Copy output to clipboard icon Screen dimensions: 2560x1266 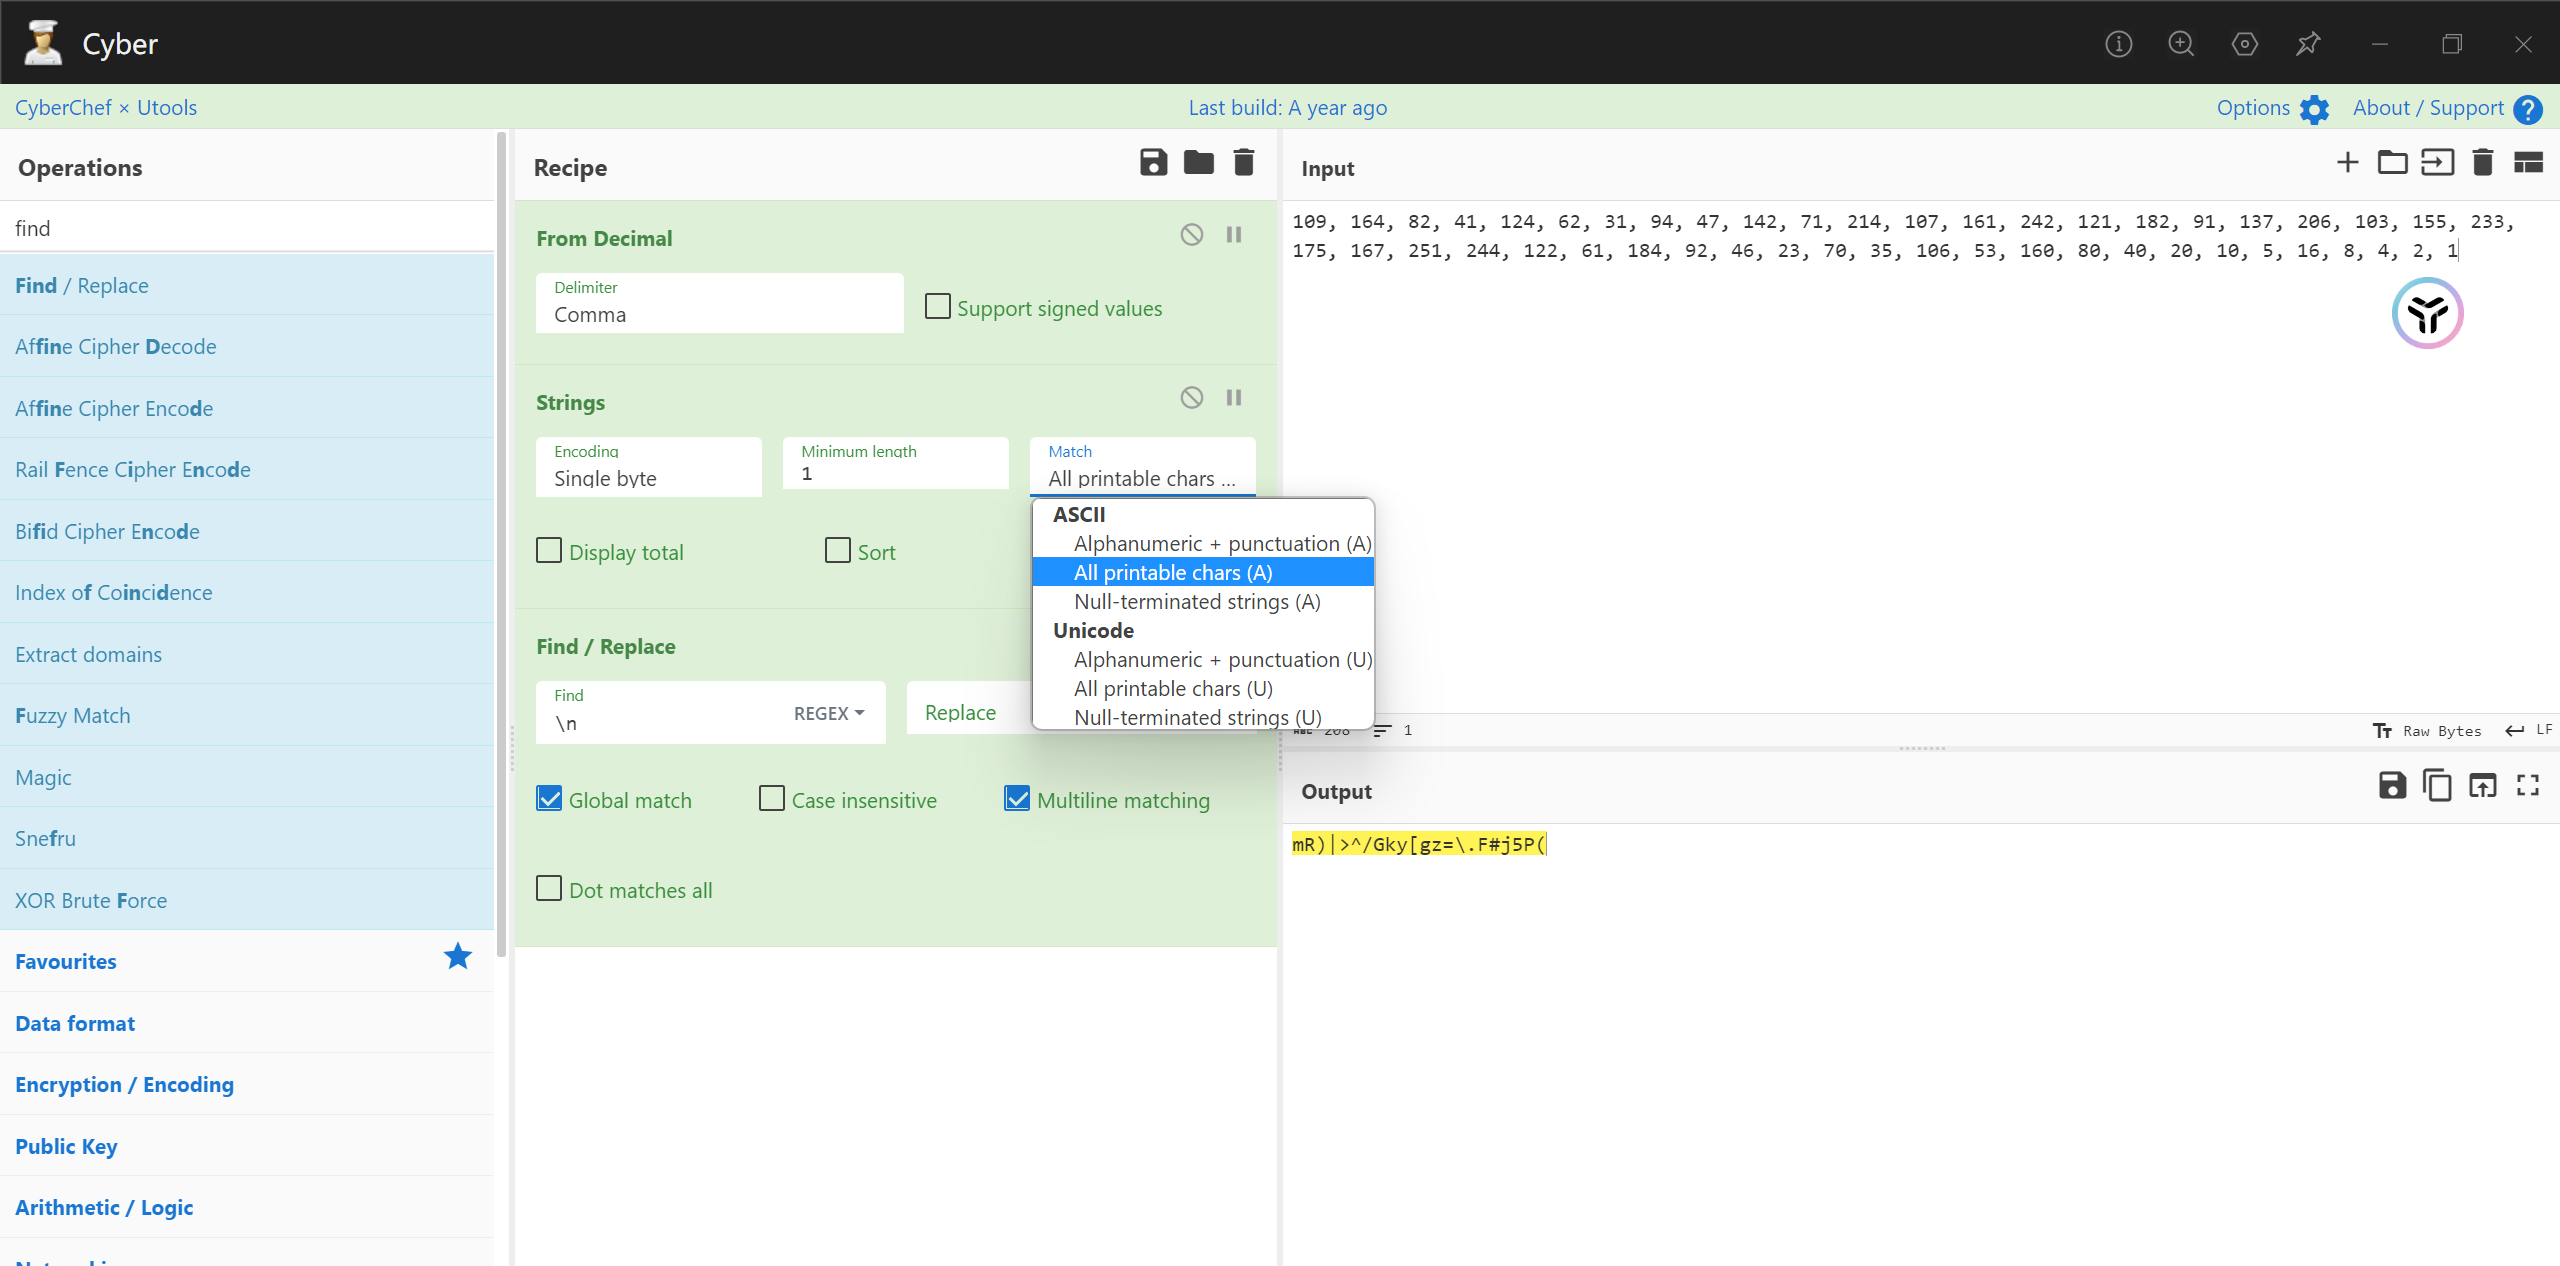coord(2437,786)
